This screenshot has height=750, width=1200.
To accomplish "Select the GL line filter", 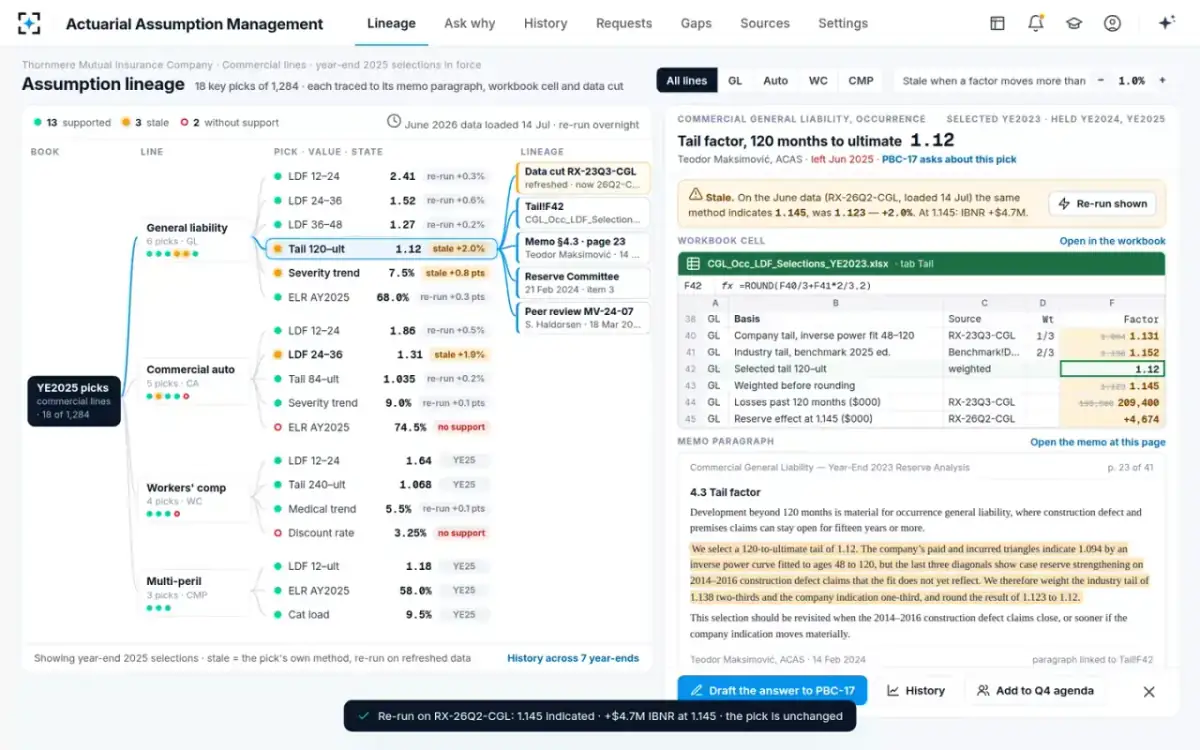I will [x=735, y=81].
